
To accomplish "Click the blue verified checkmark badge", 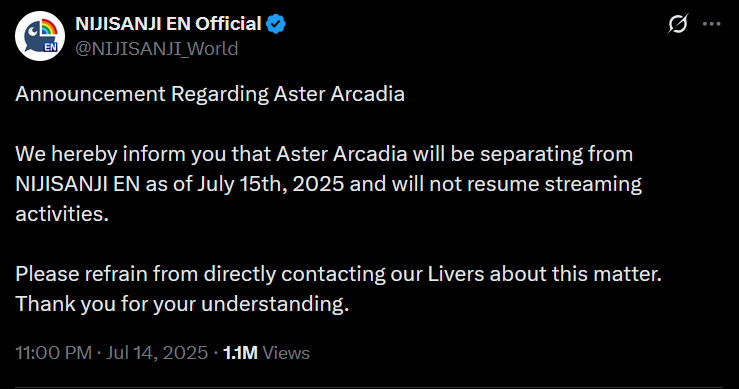I will click(x=276, y=24).
